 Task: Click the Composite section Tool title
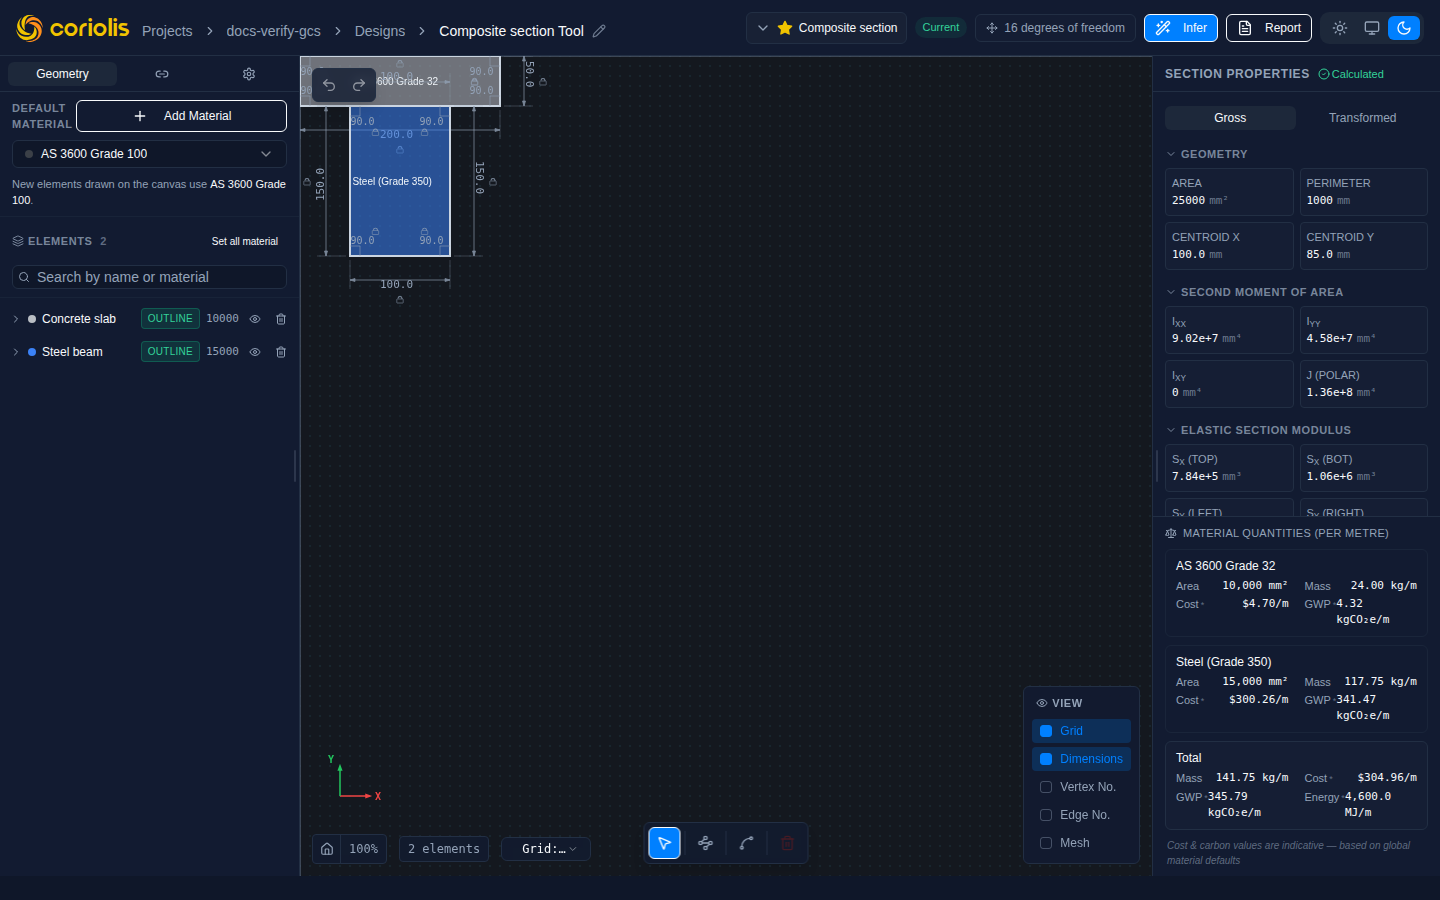pos(511,31)
